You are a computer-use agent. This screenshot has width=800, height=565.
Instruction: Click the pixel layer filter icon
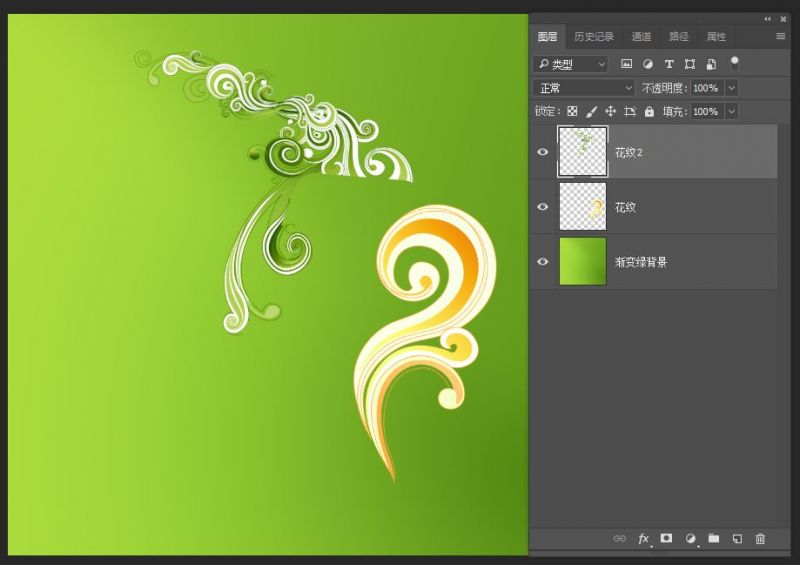(627, 64)
